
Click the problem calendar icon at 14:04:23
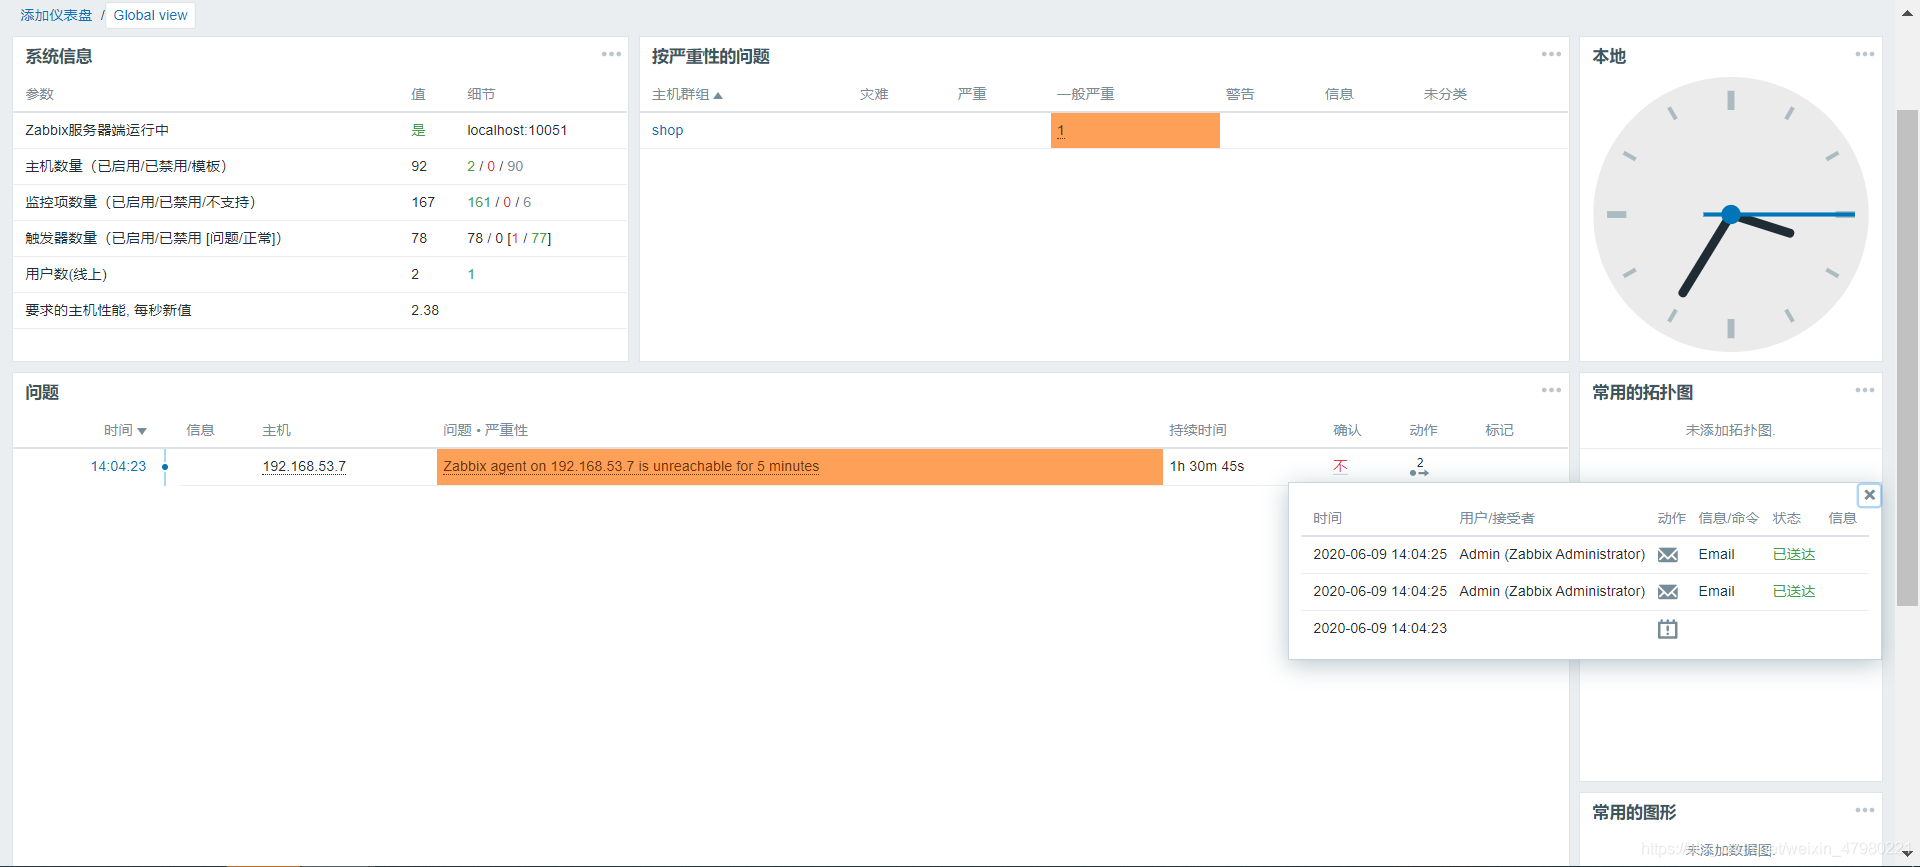coord(1667,629)
